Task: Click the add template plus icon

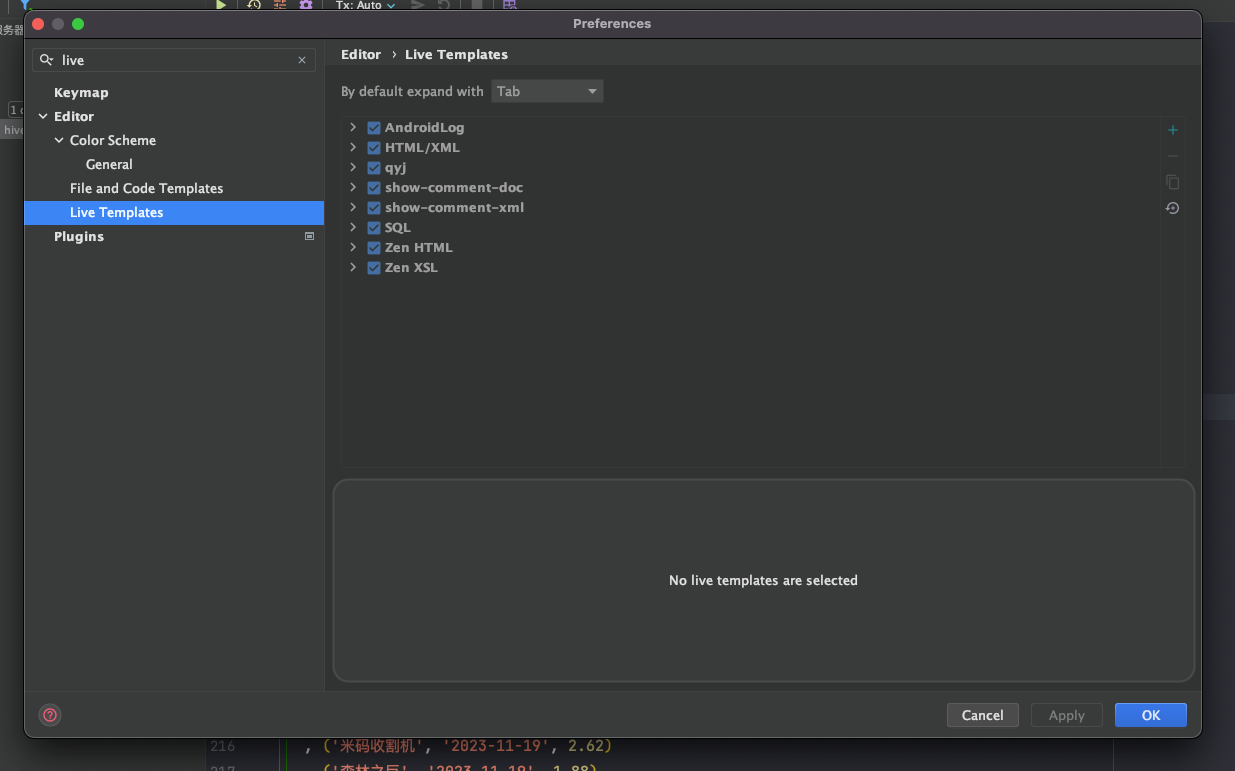Action: point(1173,130)
